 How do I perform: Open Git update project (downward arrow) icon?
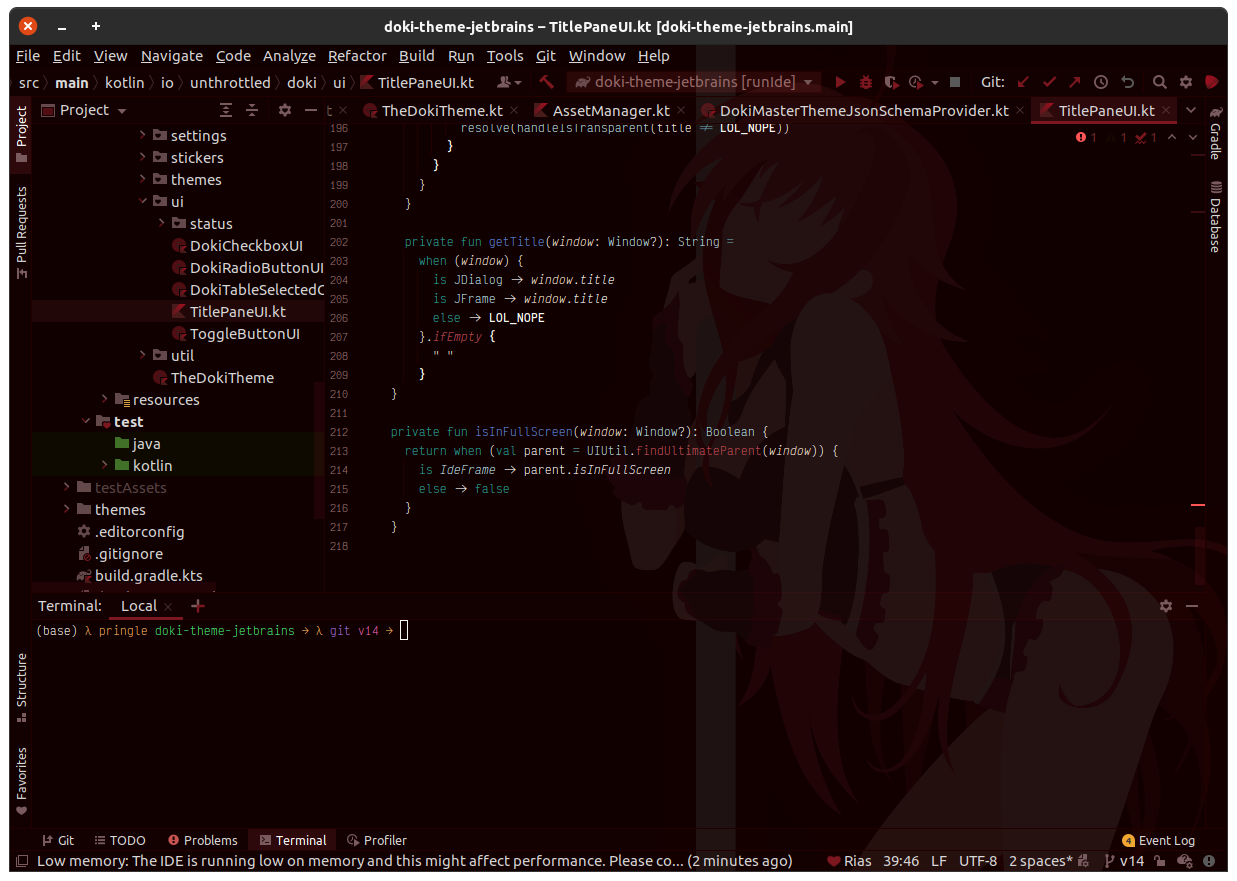click(x=1021, y=82)
